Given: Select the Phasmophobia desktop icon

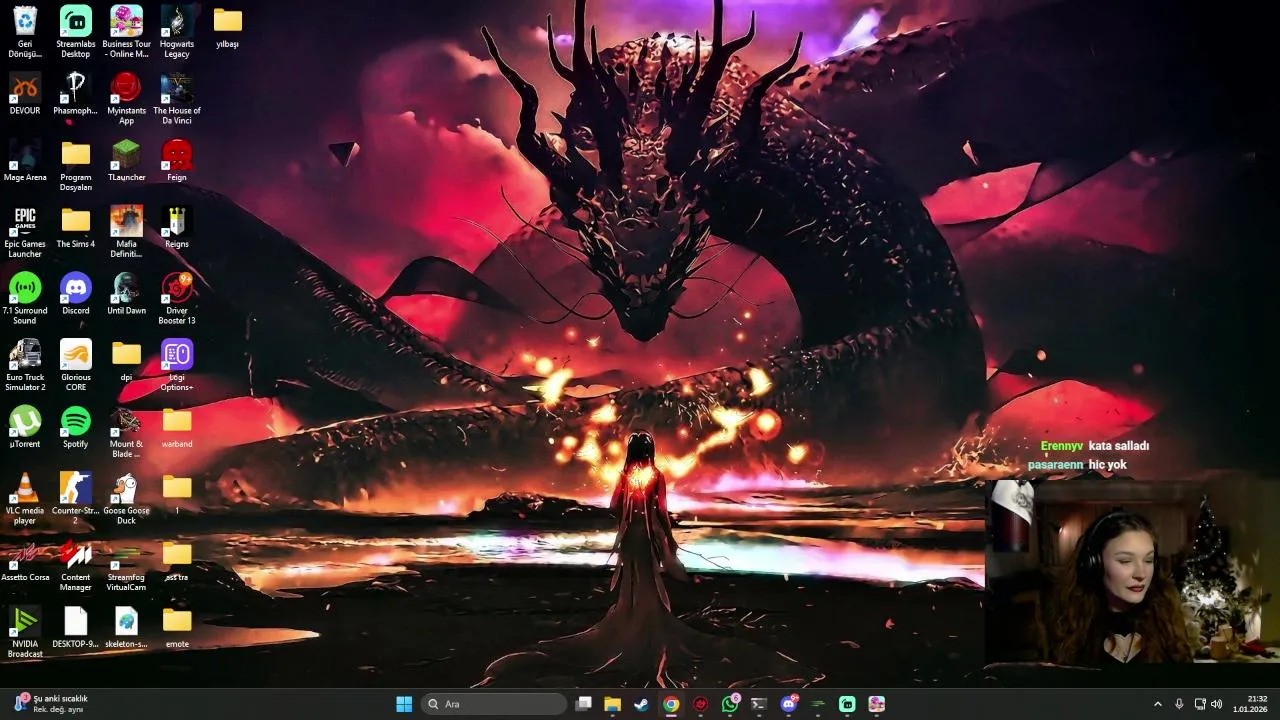Looking at the screenshot, I should [x=76, y=93].
